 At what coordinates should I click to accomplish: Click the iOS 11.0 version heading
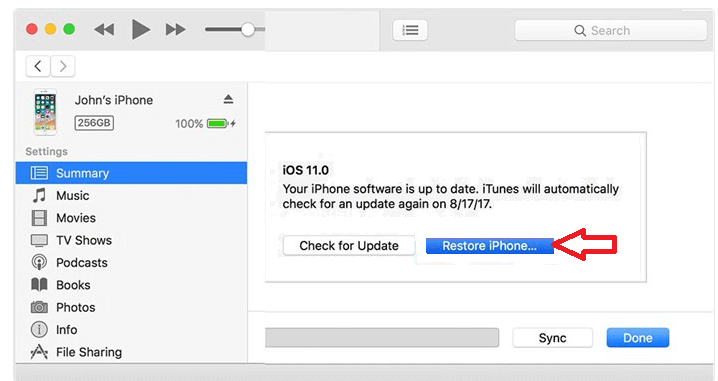pos(305,170)
